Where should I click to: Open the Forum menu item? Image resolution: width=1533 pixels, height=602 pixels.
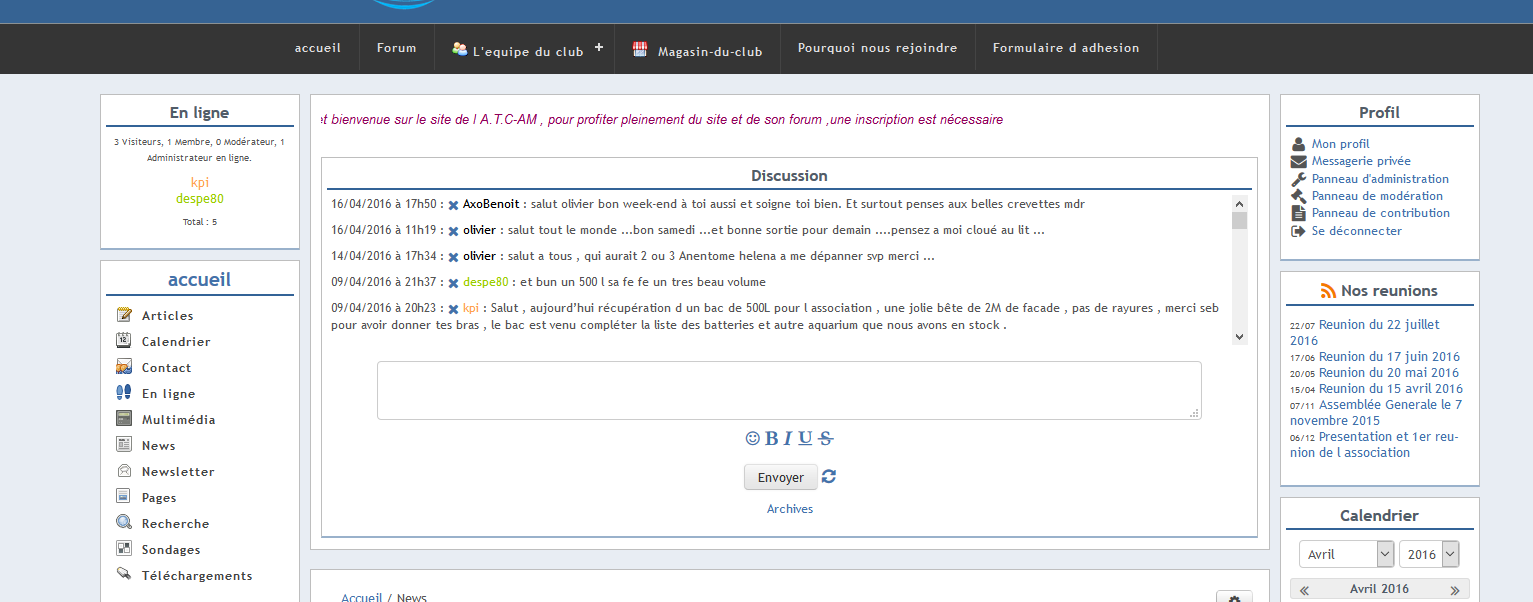[x=396, y=48]
